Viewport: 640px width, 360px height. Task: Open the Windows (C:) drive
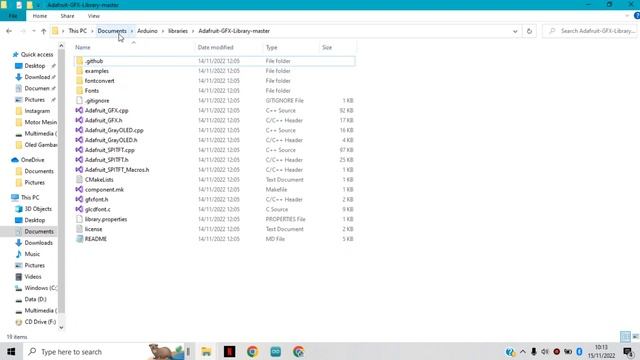40,288
